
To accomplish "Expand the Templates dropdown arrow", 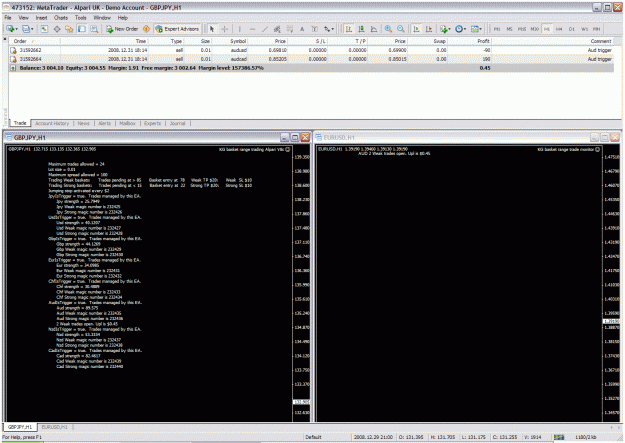I will pos(481,29).
